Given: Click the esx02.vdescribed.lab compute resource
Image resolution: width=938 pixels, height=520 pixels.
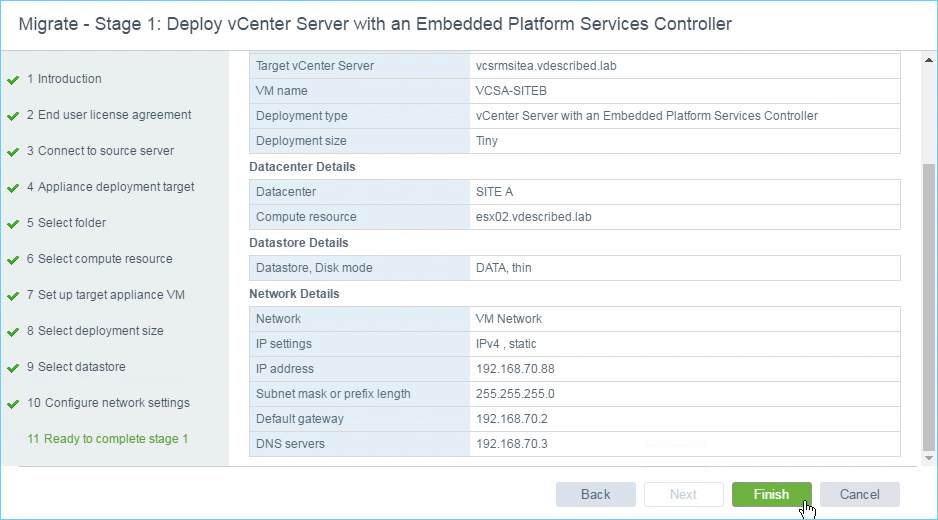Looking at the screenshot, I should (x=534, y=217).
